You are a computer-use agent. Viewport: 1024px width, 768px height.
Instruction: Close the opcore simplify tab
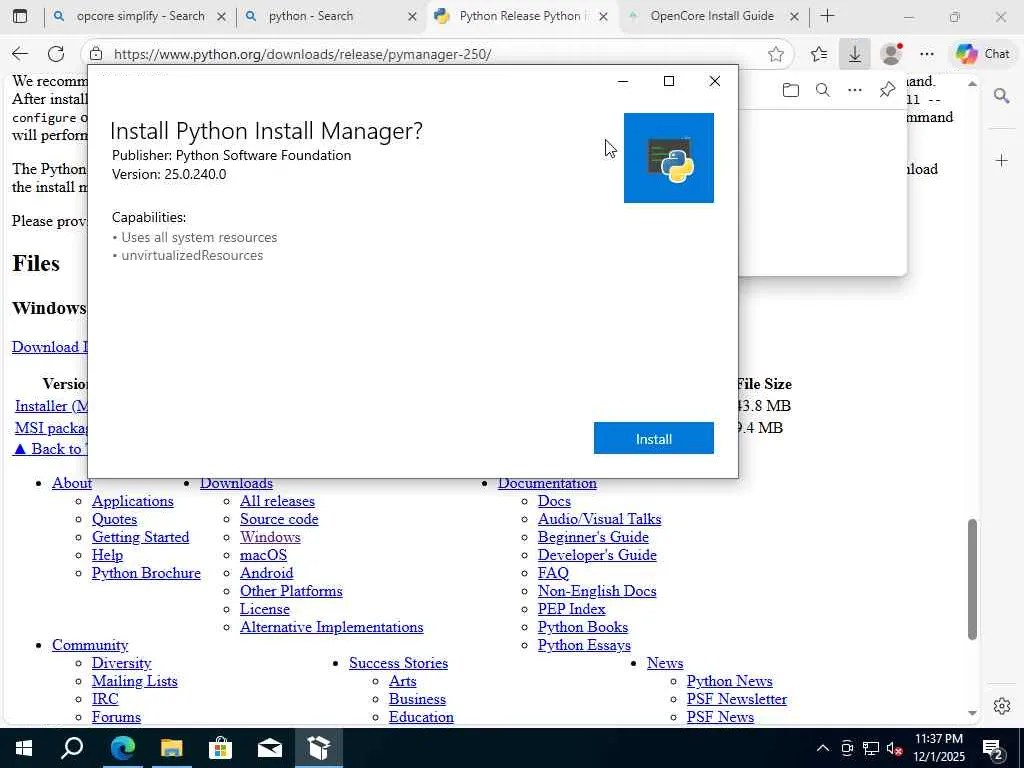pyautogui.click(x=221, y=17)
